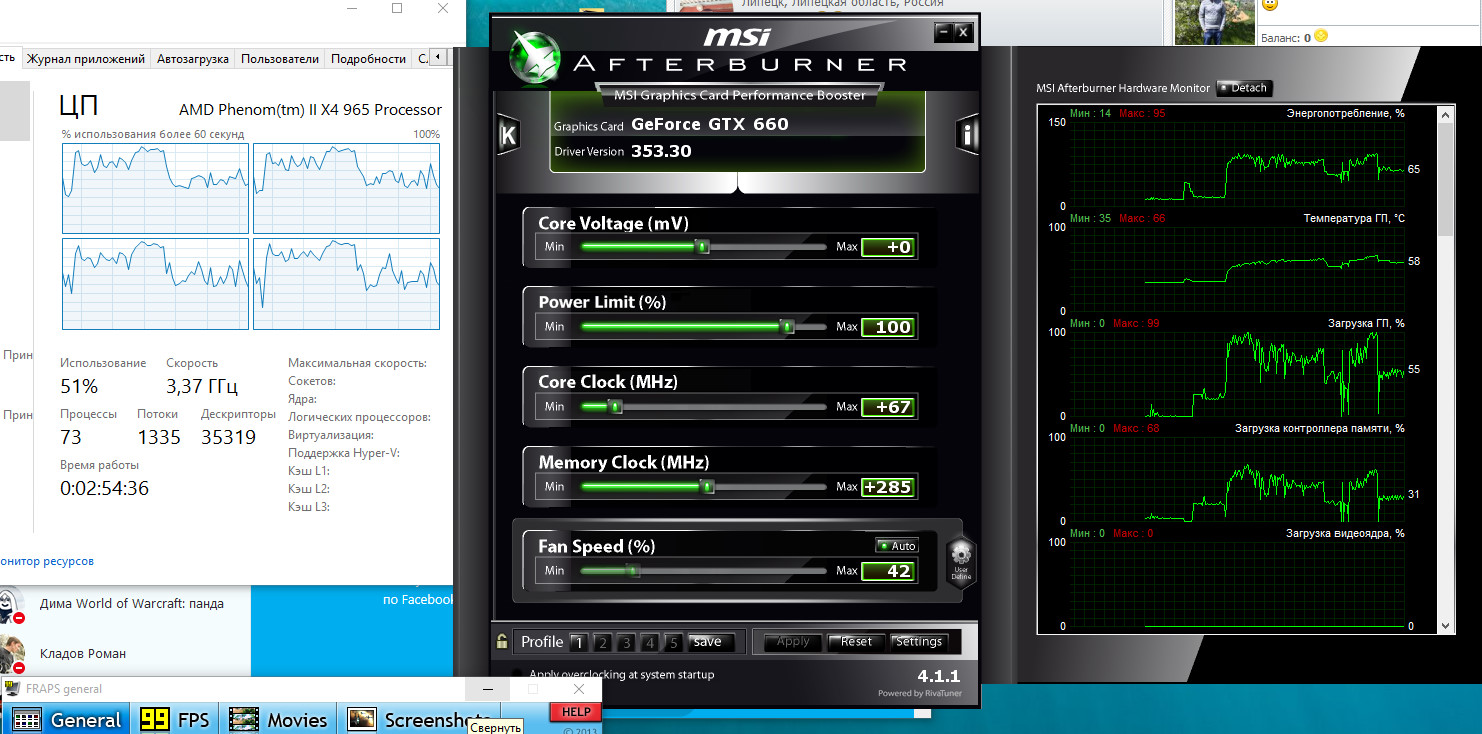Reset overclocking settings to default
Image resolution: width=1482 pixels, height=734 pixels.
coord(856,642)
